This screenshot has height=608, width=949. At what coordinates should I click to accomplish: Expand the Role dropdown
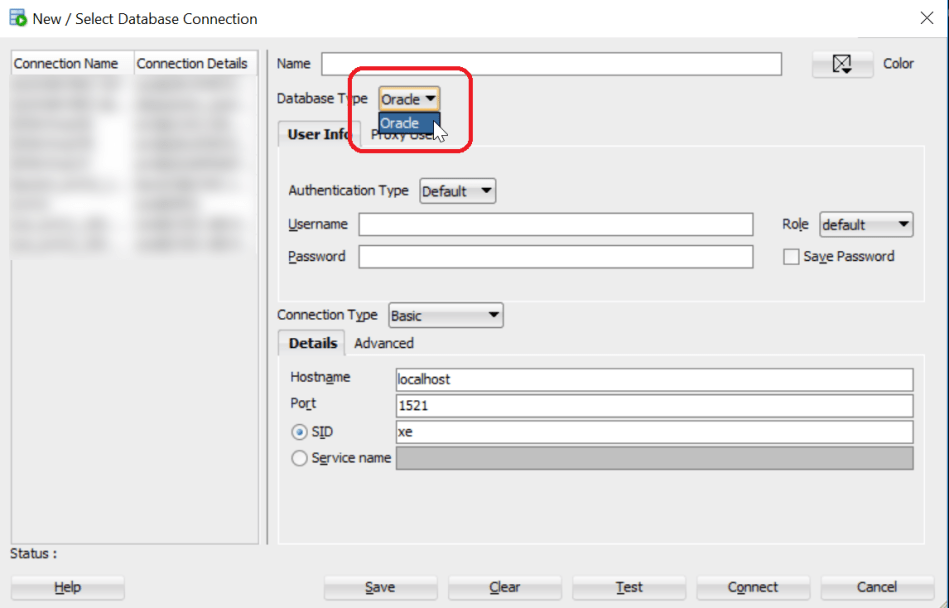pos(866,225)
